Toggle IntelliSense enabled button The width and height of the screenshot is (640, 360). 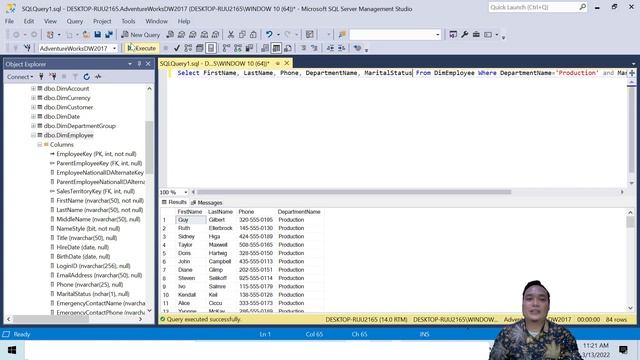click(x=211, y=48)
